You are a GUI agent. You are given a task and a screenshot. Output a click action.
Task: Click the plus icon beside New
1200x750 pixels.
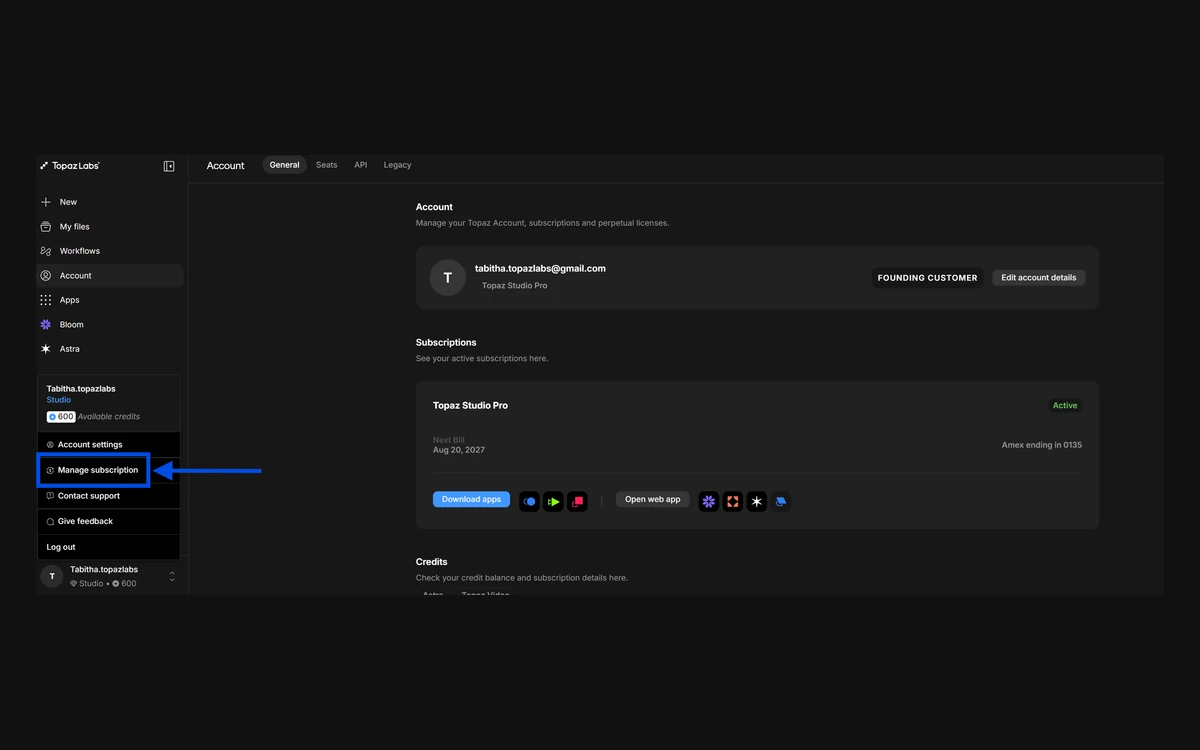click(46, 202)
